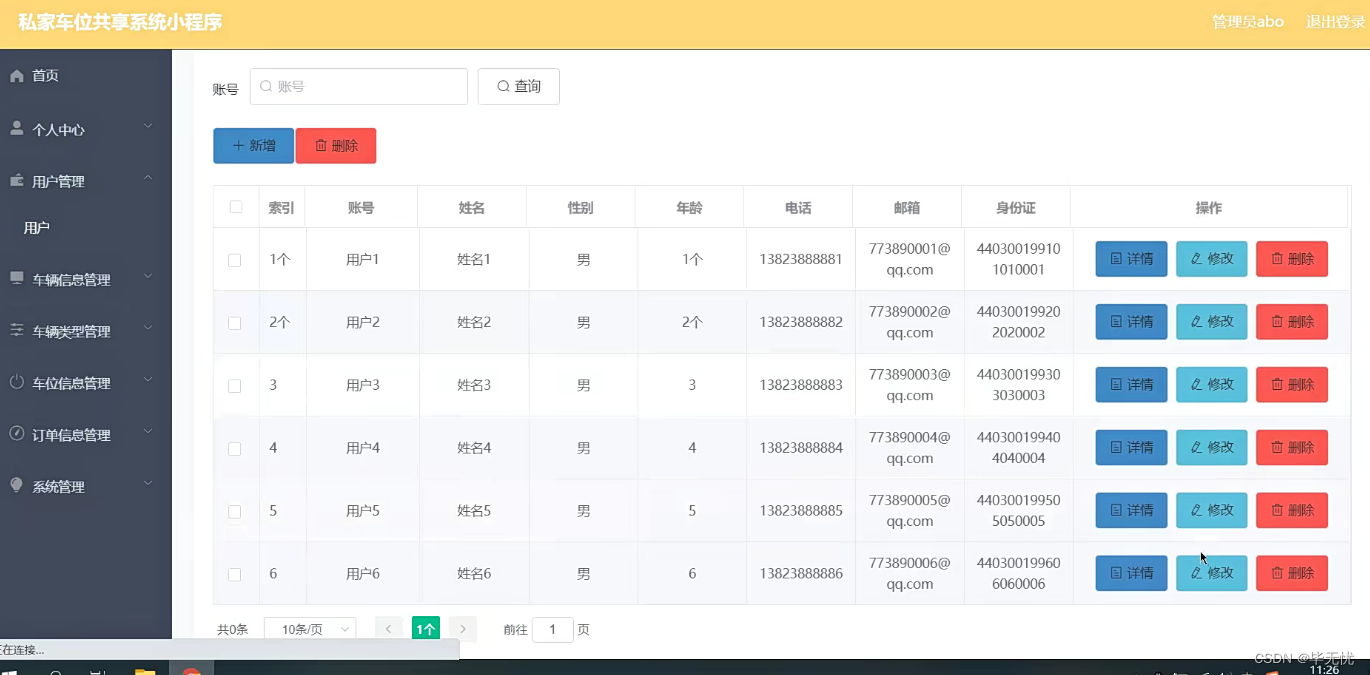Click 修改 for 用户2
Screen dimensions: 1370x675
coord(1211,322)
